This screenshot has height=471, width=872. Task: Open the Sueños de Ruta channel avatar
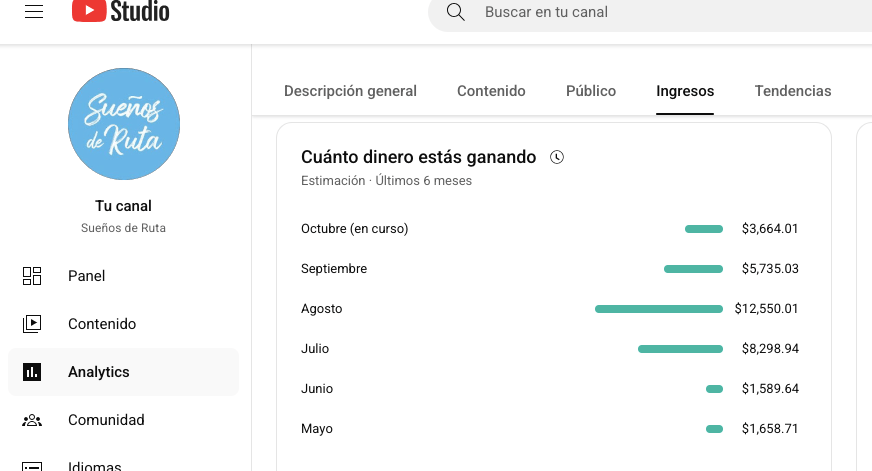click(124, 124)
